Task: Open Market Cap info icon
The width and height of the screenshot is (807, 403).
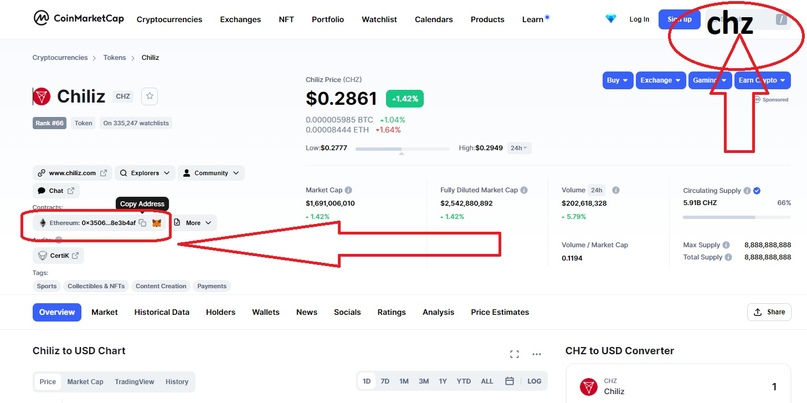Action: point(348,190)
